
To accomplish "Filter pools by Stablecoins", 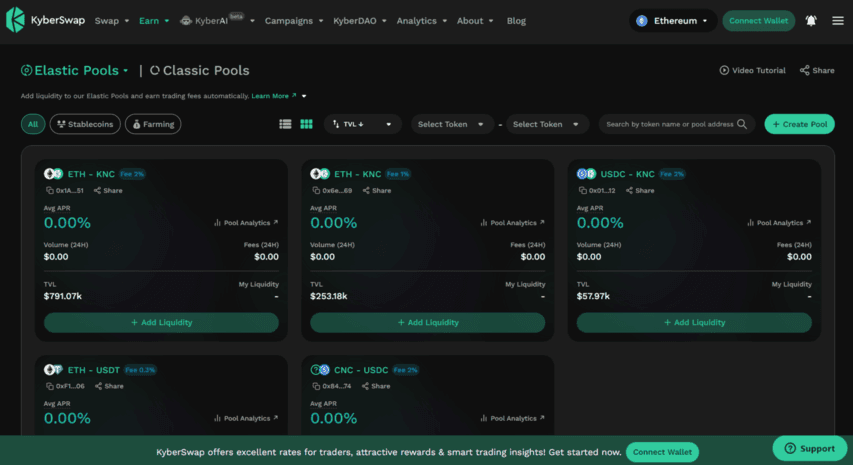I will [x=85, y=124].
